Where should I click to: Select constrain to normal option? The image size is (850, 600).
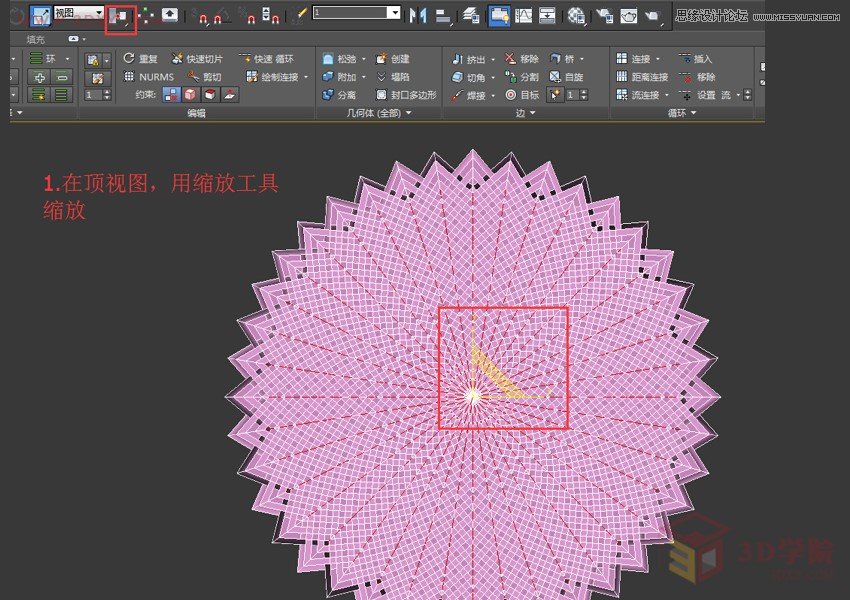click(229, 95)
